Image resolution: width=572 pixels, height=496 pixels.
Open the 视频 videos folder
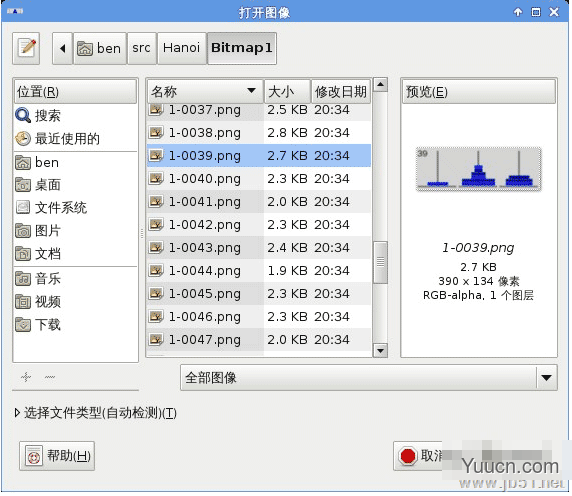(76, 302)
